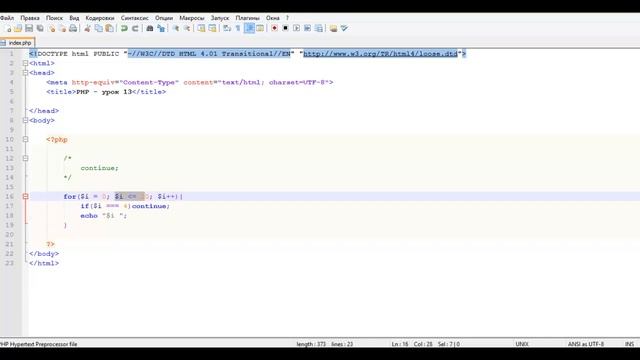The image size is (640, 360).
Task: Open the Макросы menu
Action: pos(192,18)
